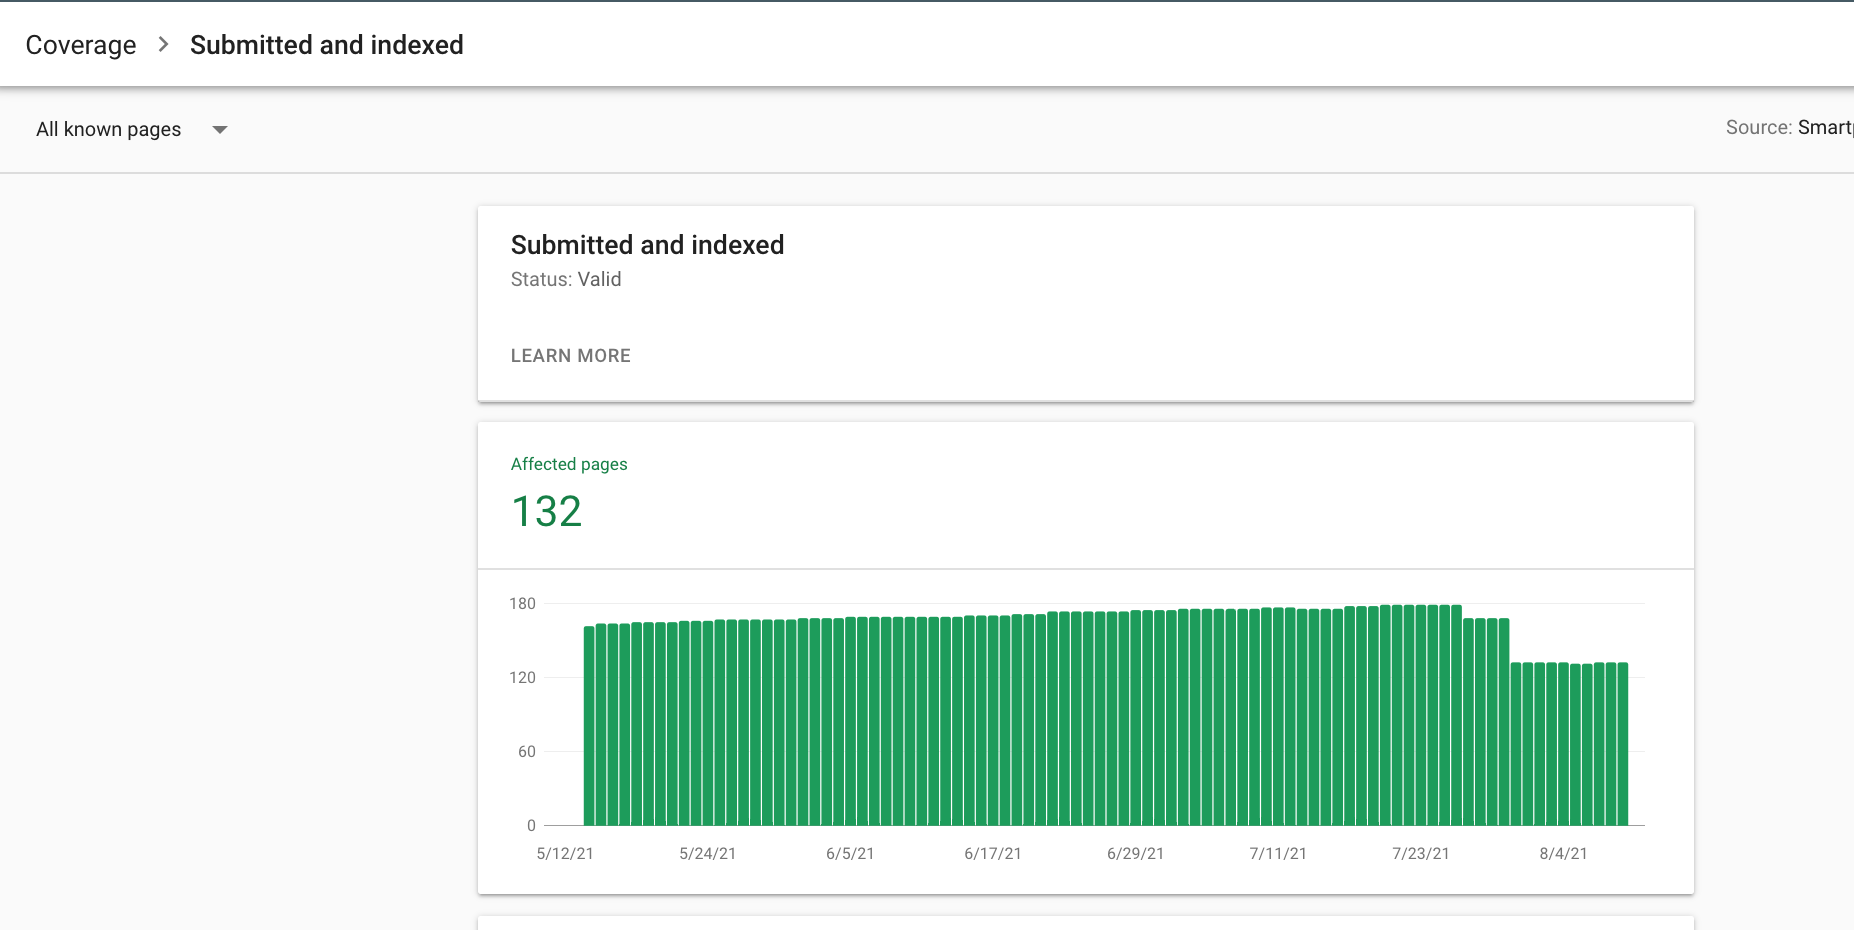This screenshot has height=930, width=1854.
Task: Click the Status: Valid text
Action: coord(566,279)
